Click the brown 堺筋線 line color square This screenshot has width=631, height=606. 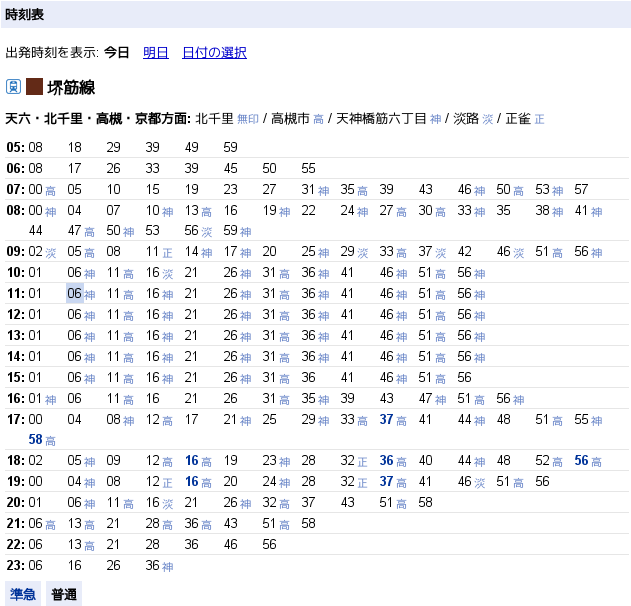pos(34,87)
